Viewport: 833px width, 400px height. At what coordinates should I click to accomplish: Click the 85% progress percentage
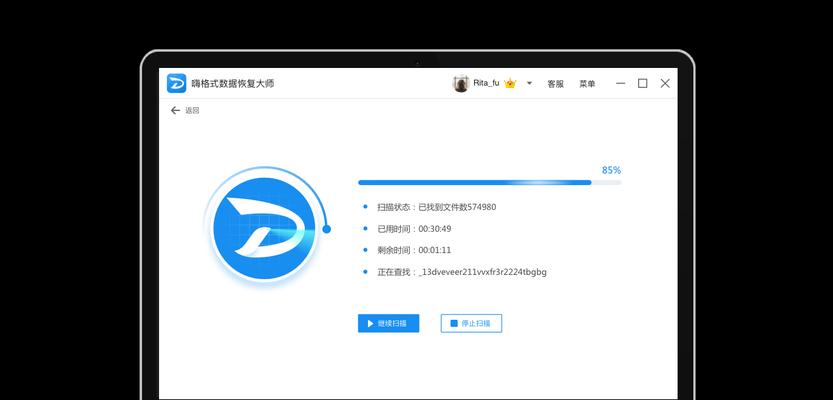611,170
